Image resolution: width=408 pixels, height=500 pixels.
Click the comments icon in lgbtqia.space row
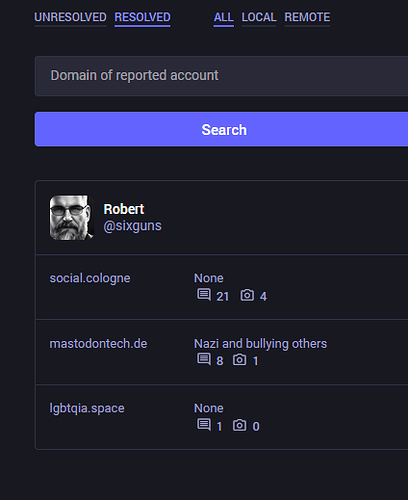(204, 425)
